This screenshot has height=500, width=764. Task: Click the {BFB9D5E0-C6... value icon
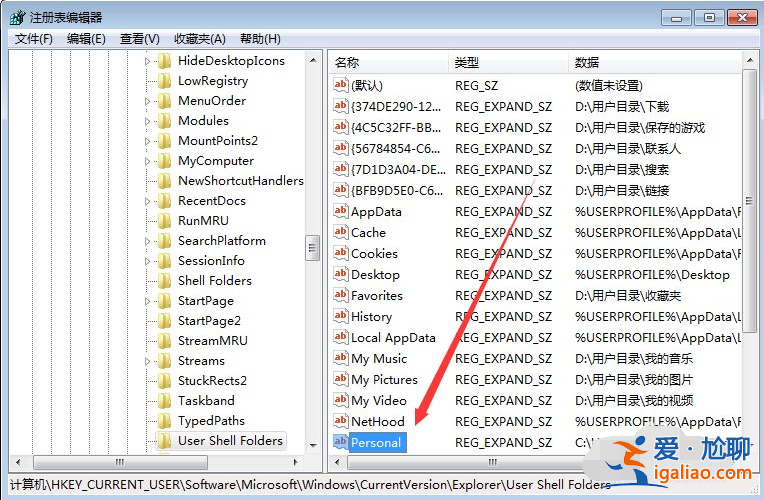coord(341,190)
